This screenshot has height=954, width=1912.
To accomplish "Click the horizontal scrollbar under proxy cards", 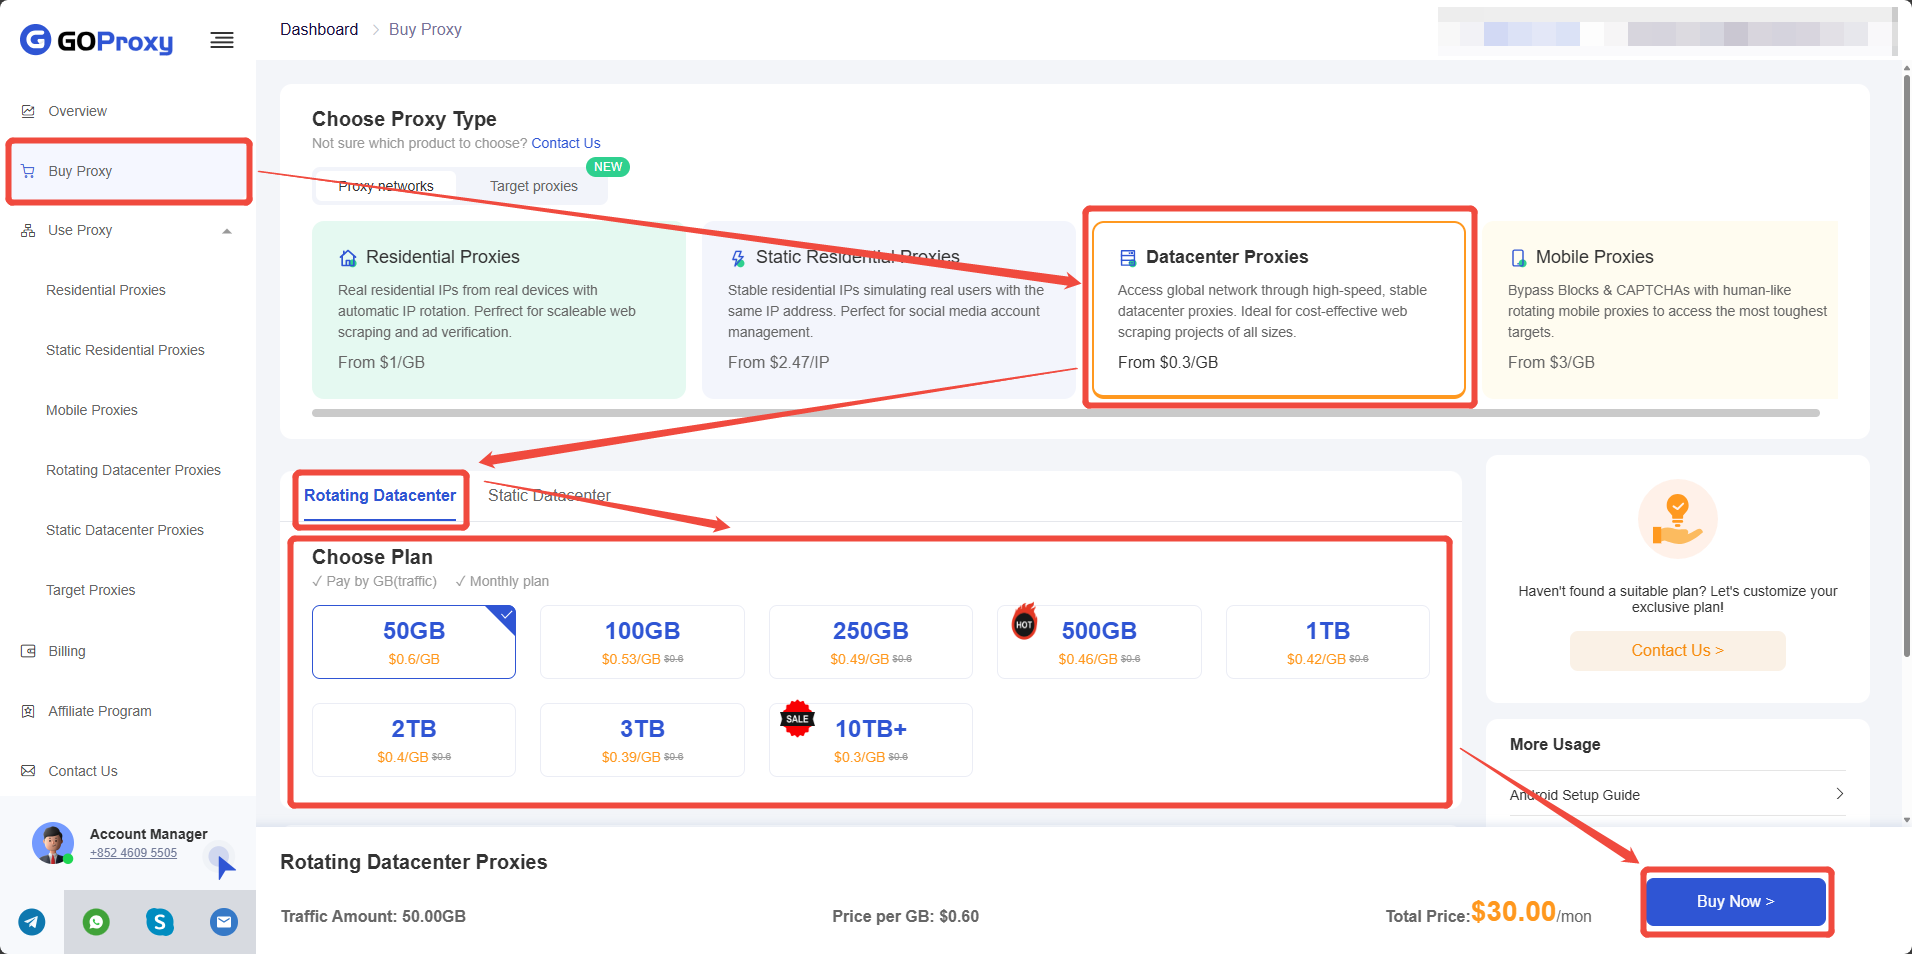I will click(1066, 413).
